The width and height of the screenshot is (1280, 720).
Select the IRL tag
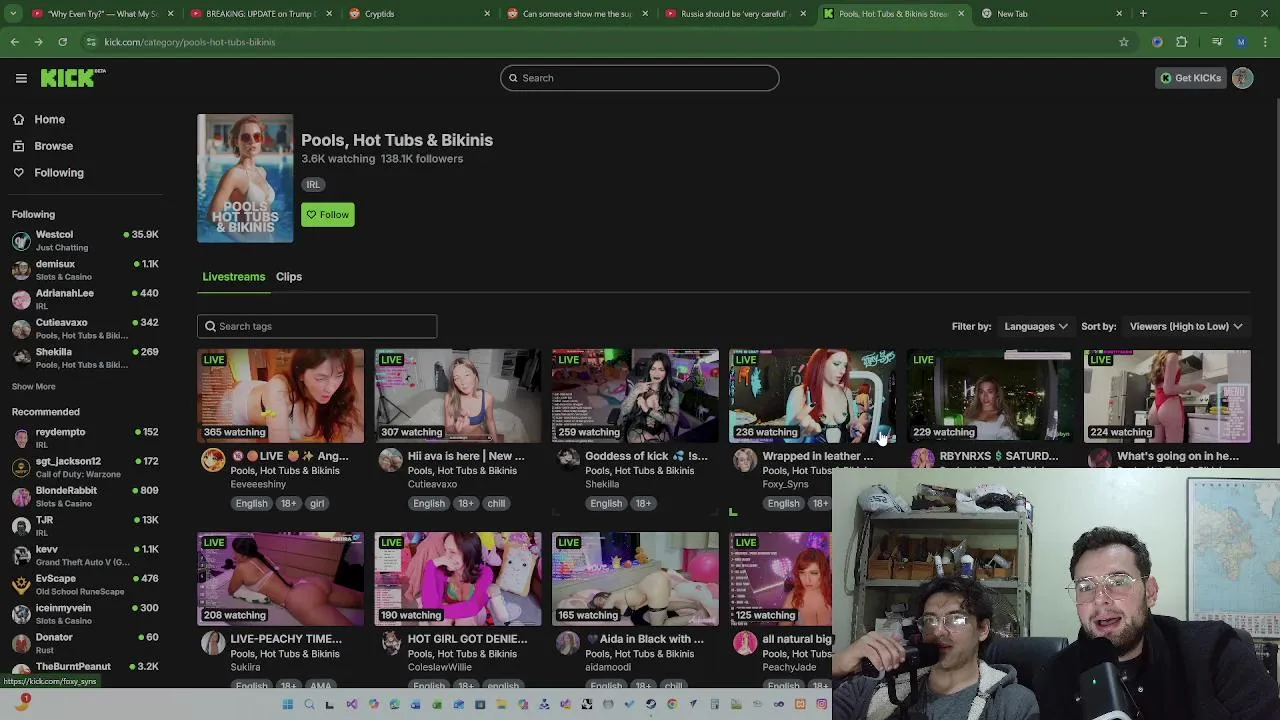pyautogui.click(x=313, y=185)
